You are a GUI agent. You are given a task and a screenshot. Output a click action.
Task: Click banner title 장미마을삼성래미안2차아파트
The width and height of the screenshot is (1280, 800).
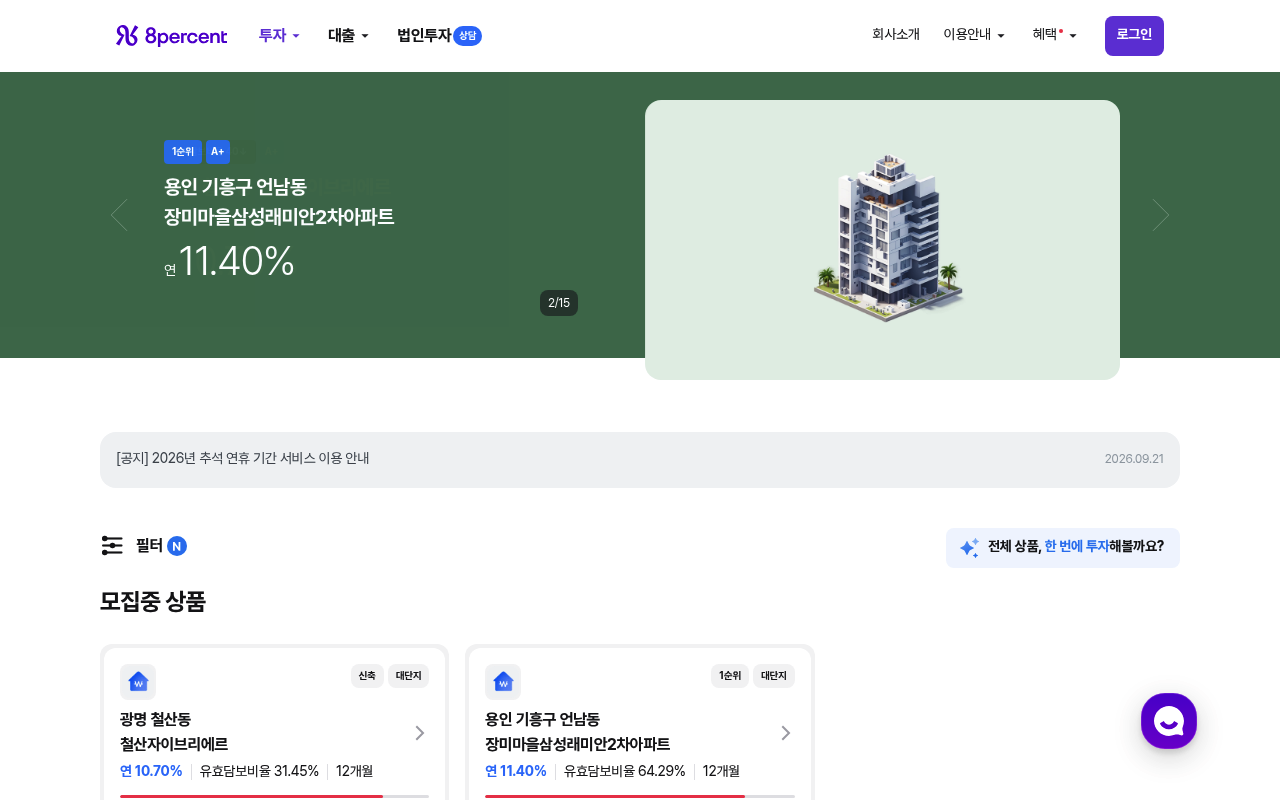[279, 217]
